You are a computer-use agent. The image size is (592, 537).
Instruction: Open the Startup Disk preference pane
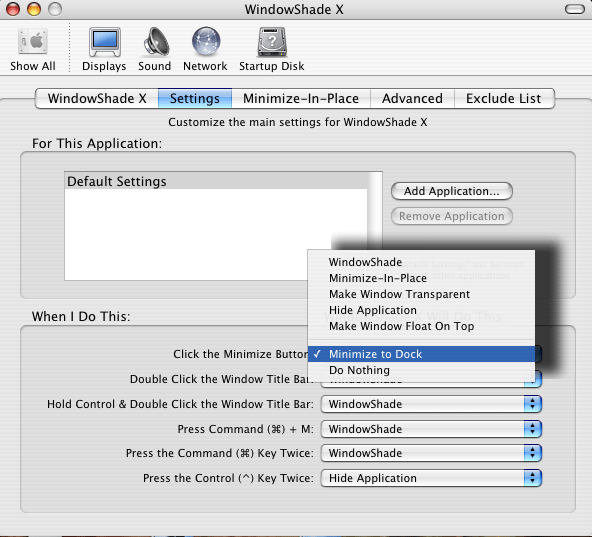click(x=272, y=49)
